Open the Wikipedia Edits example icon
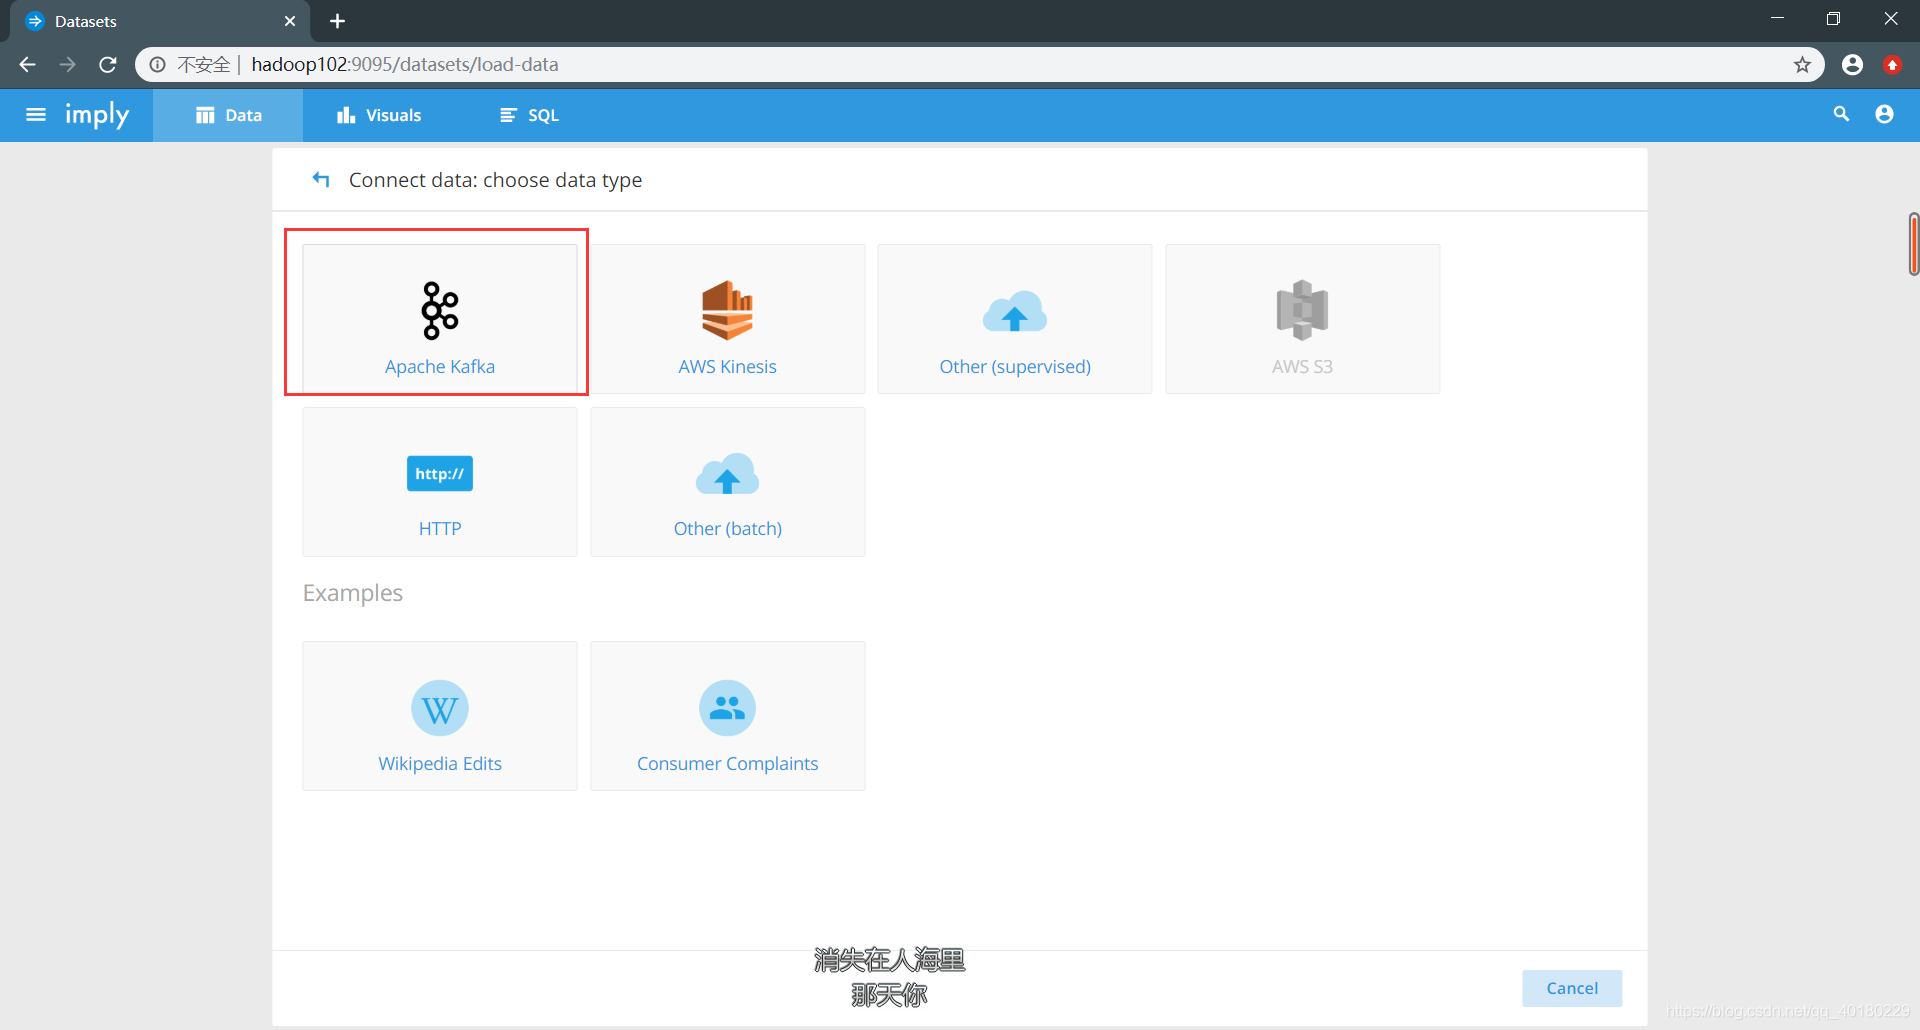 click(x=440, y=708)
